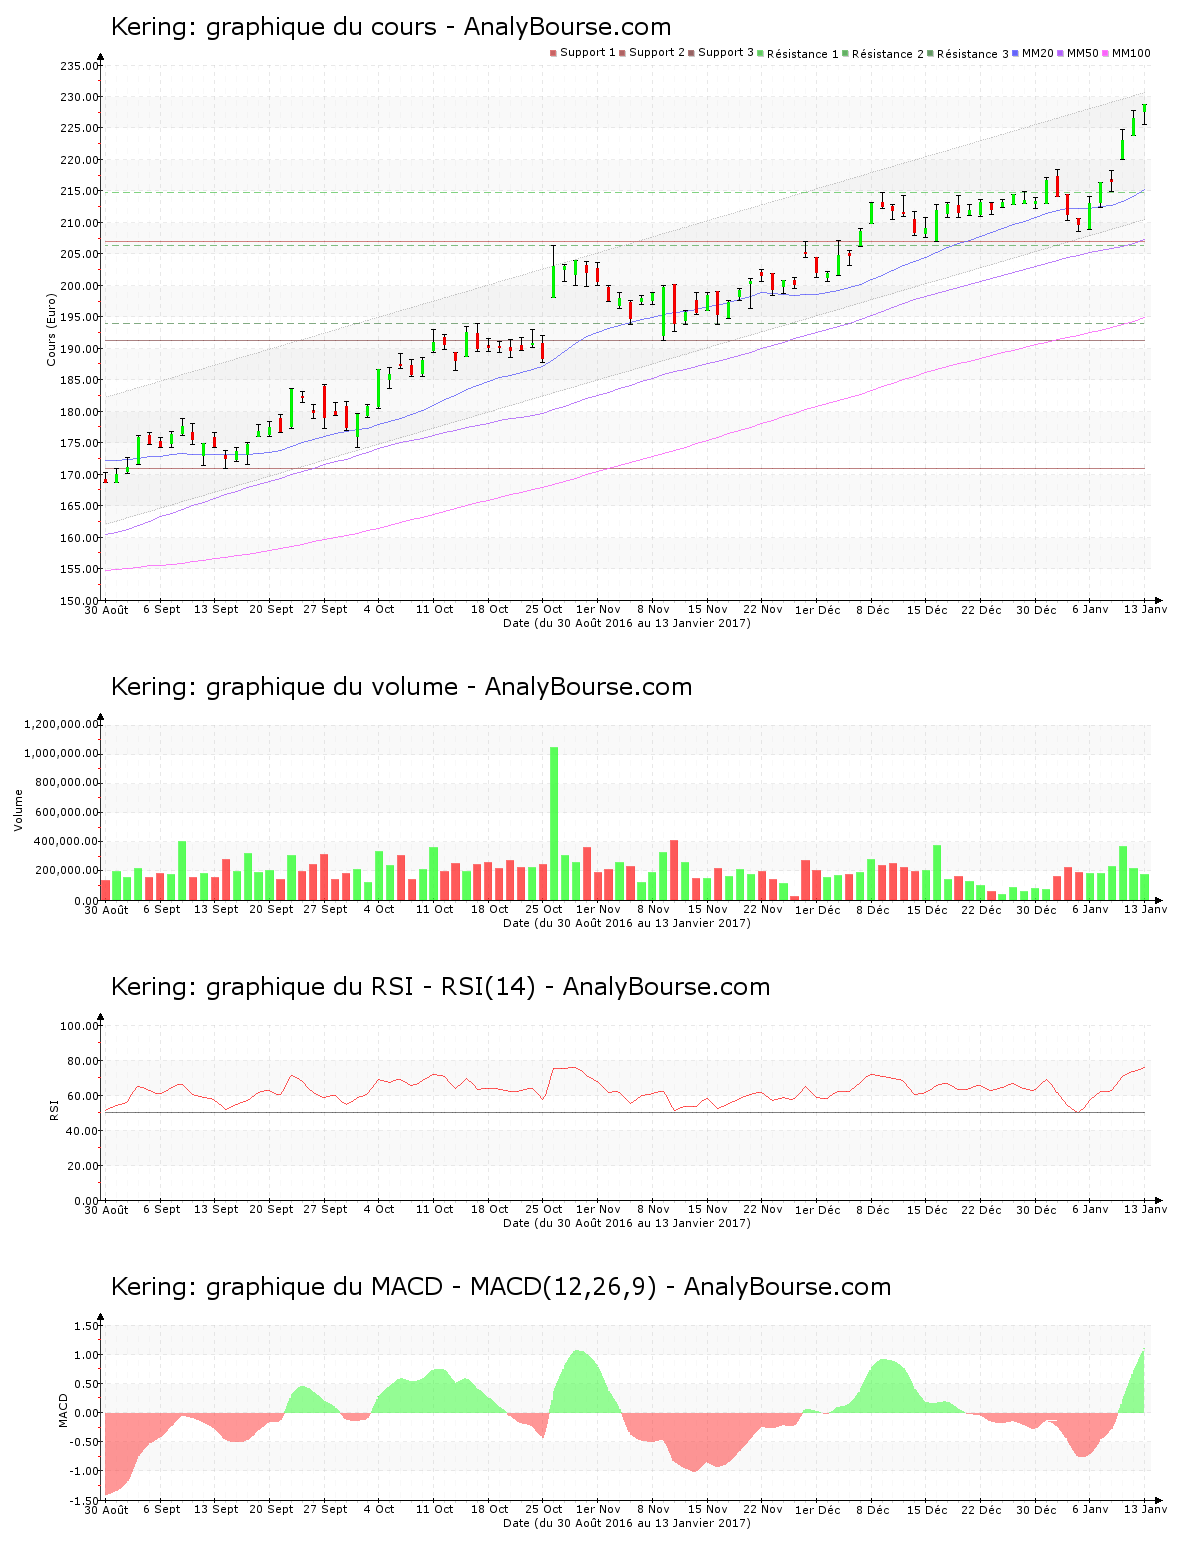Screen dimensions: 1200x1550
Task: Select the 'Support 2' legend label
Action: (657, 53)
